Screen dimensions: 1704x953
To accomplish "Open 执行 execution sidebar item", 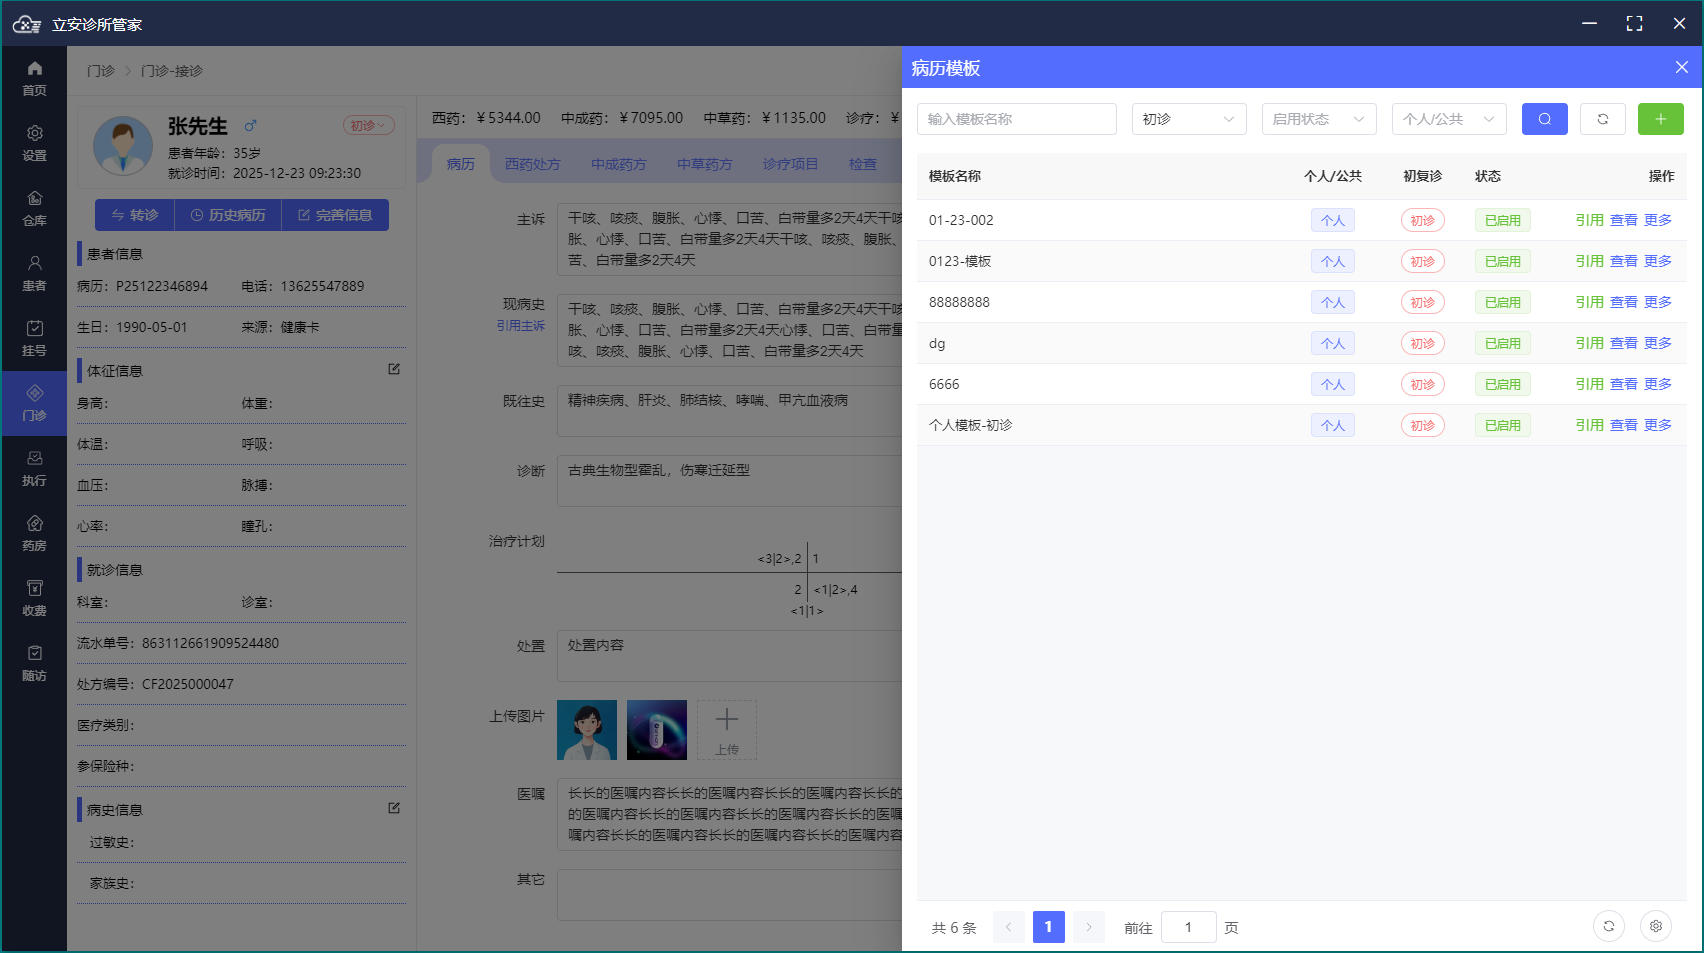I will 34,468.
